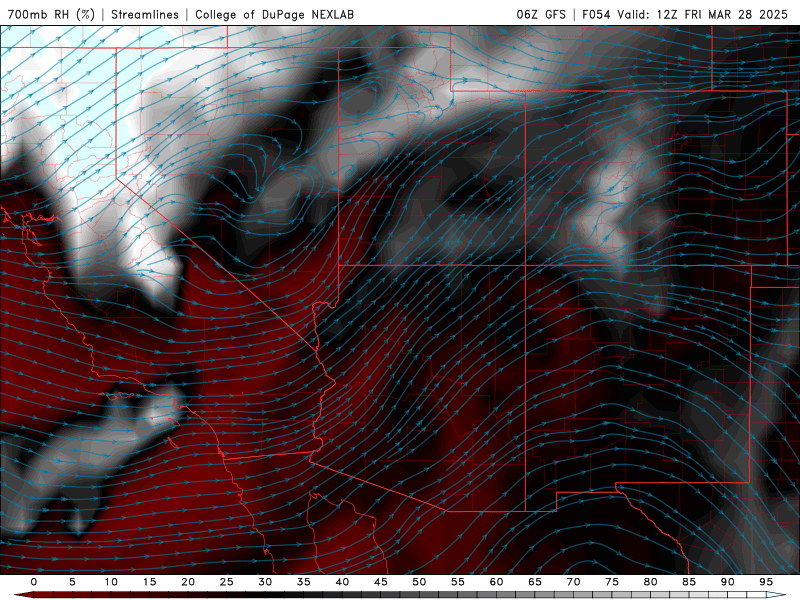This screenshot has height=600, width=800.
Task: Click the "40" colorbar scale label
Action: pyautogui.click(x=342, y=582)
